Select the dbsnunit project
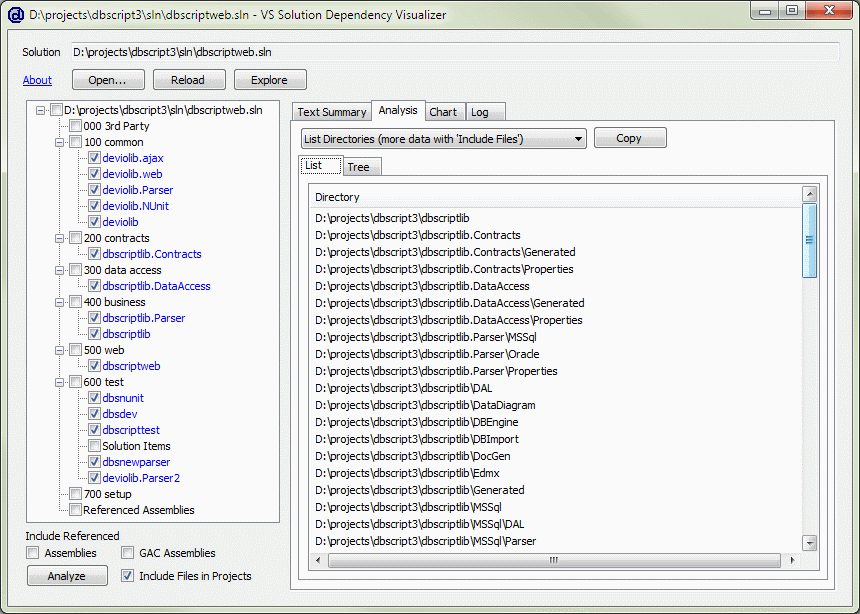 pos(123,398)
